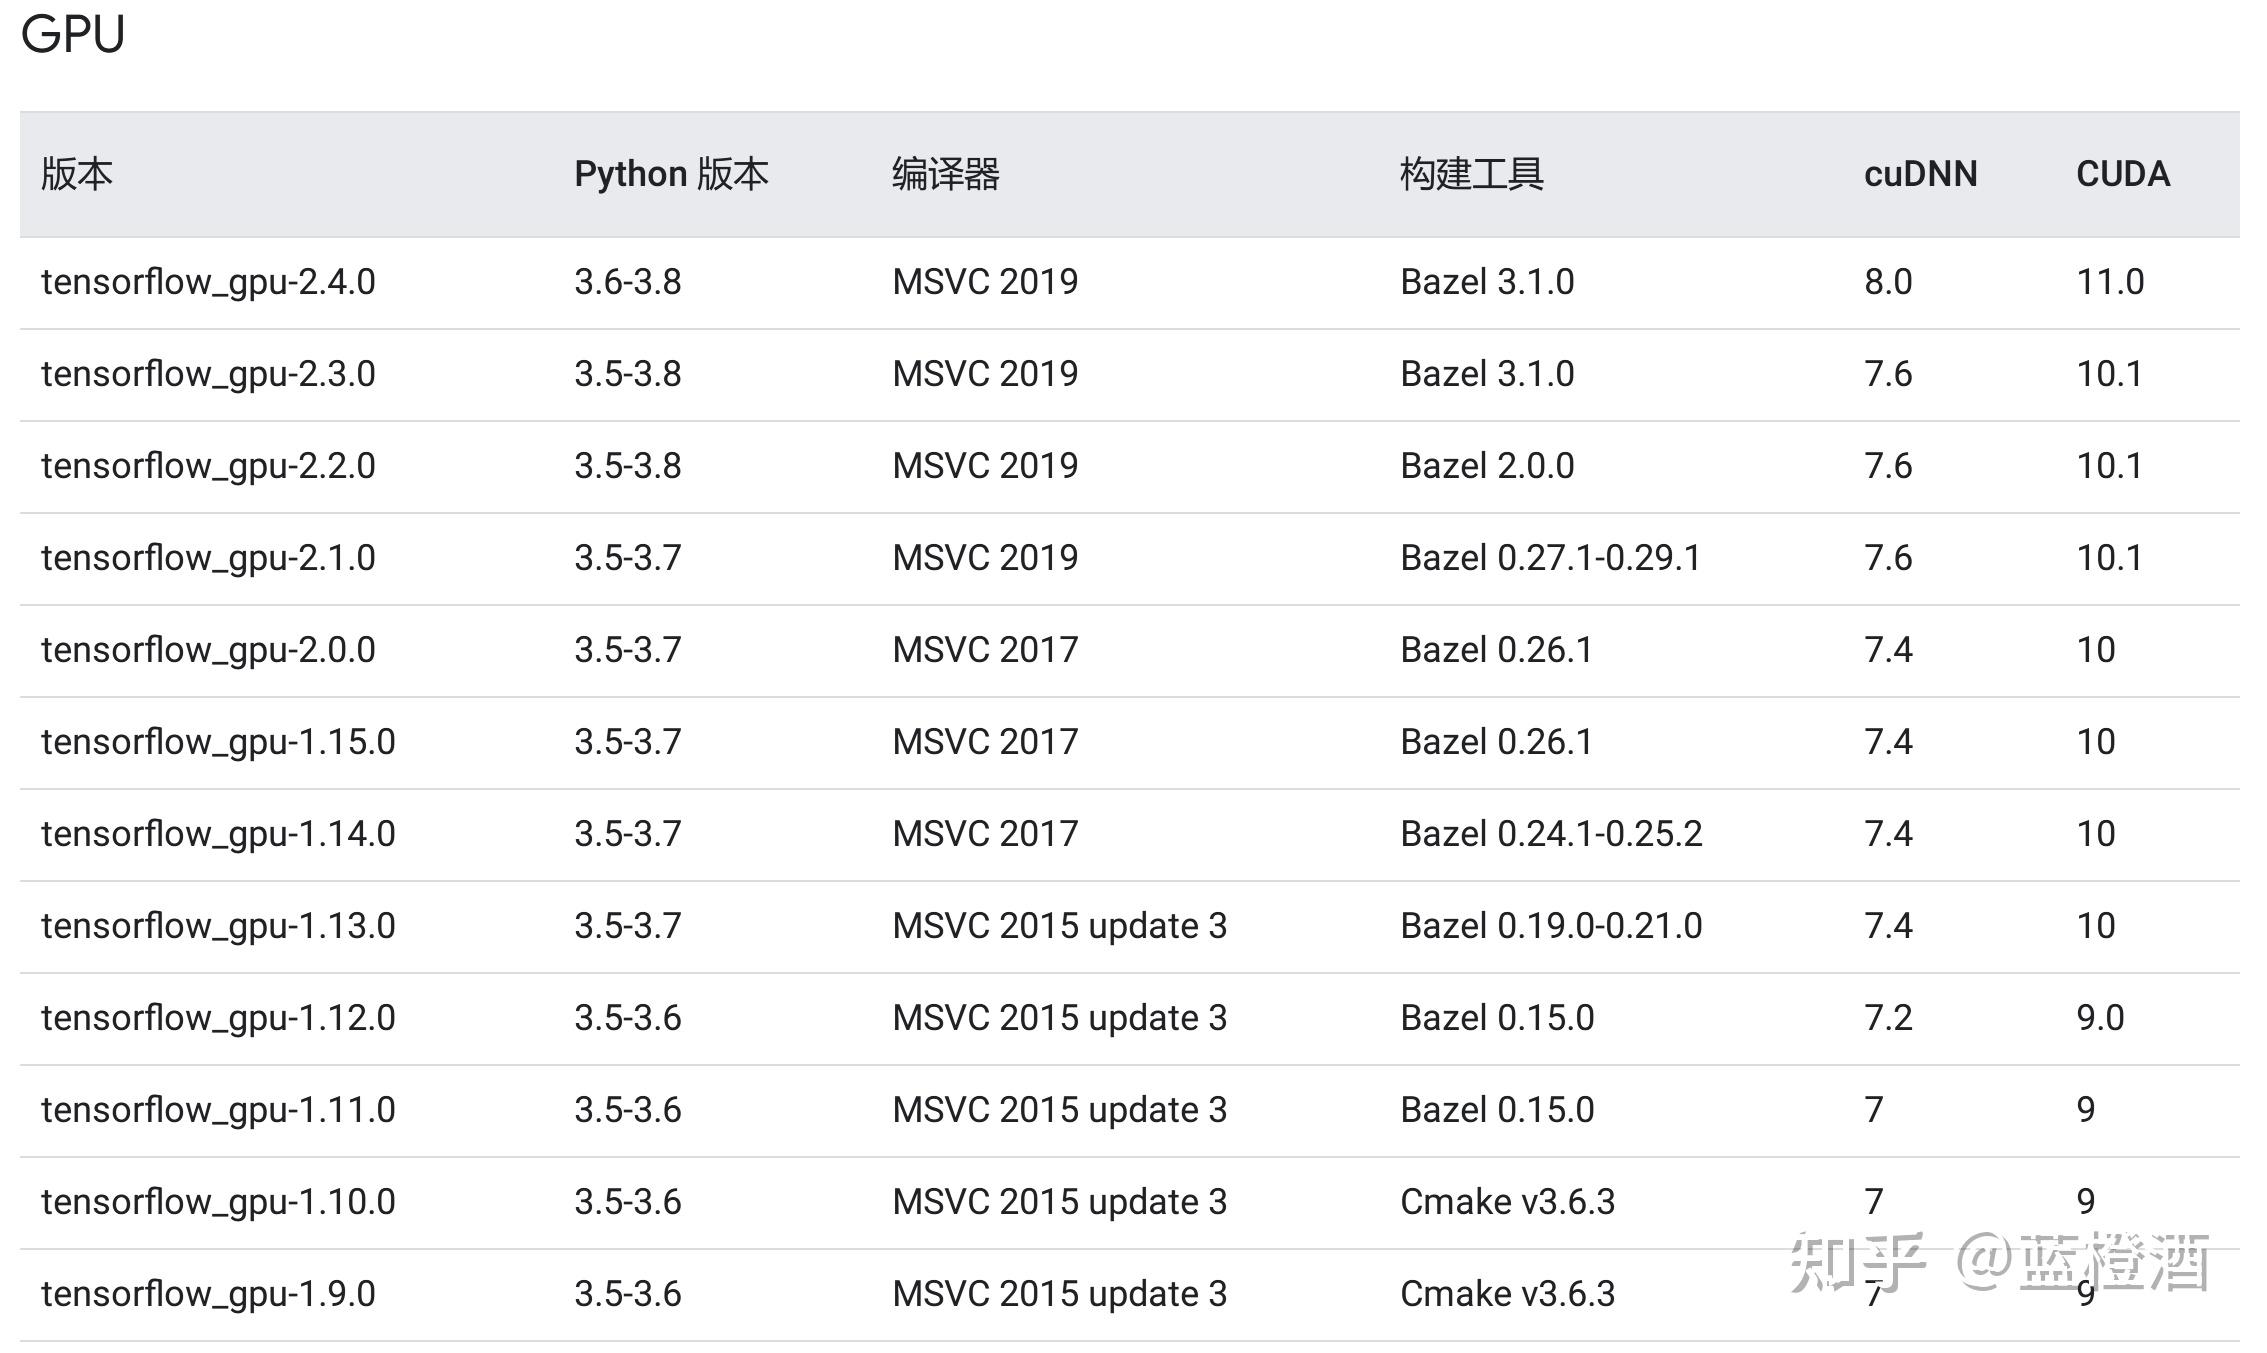Click Cmake v3.6.3 in the 1.9.0 row
This screenshot has width=2267, height=1353.
click(x=1507, y=1294)
